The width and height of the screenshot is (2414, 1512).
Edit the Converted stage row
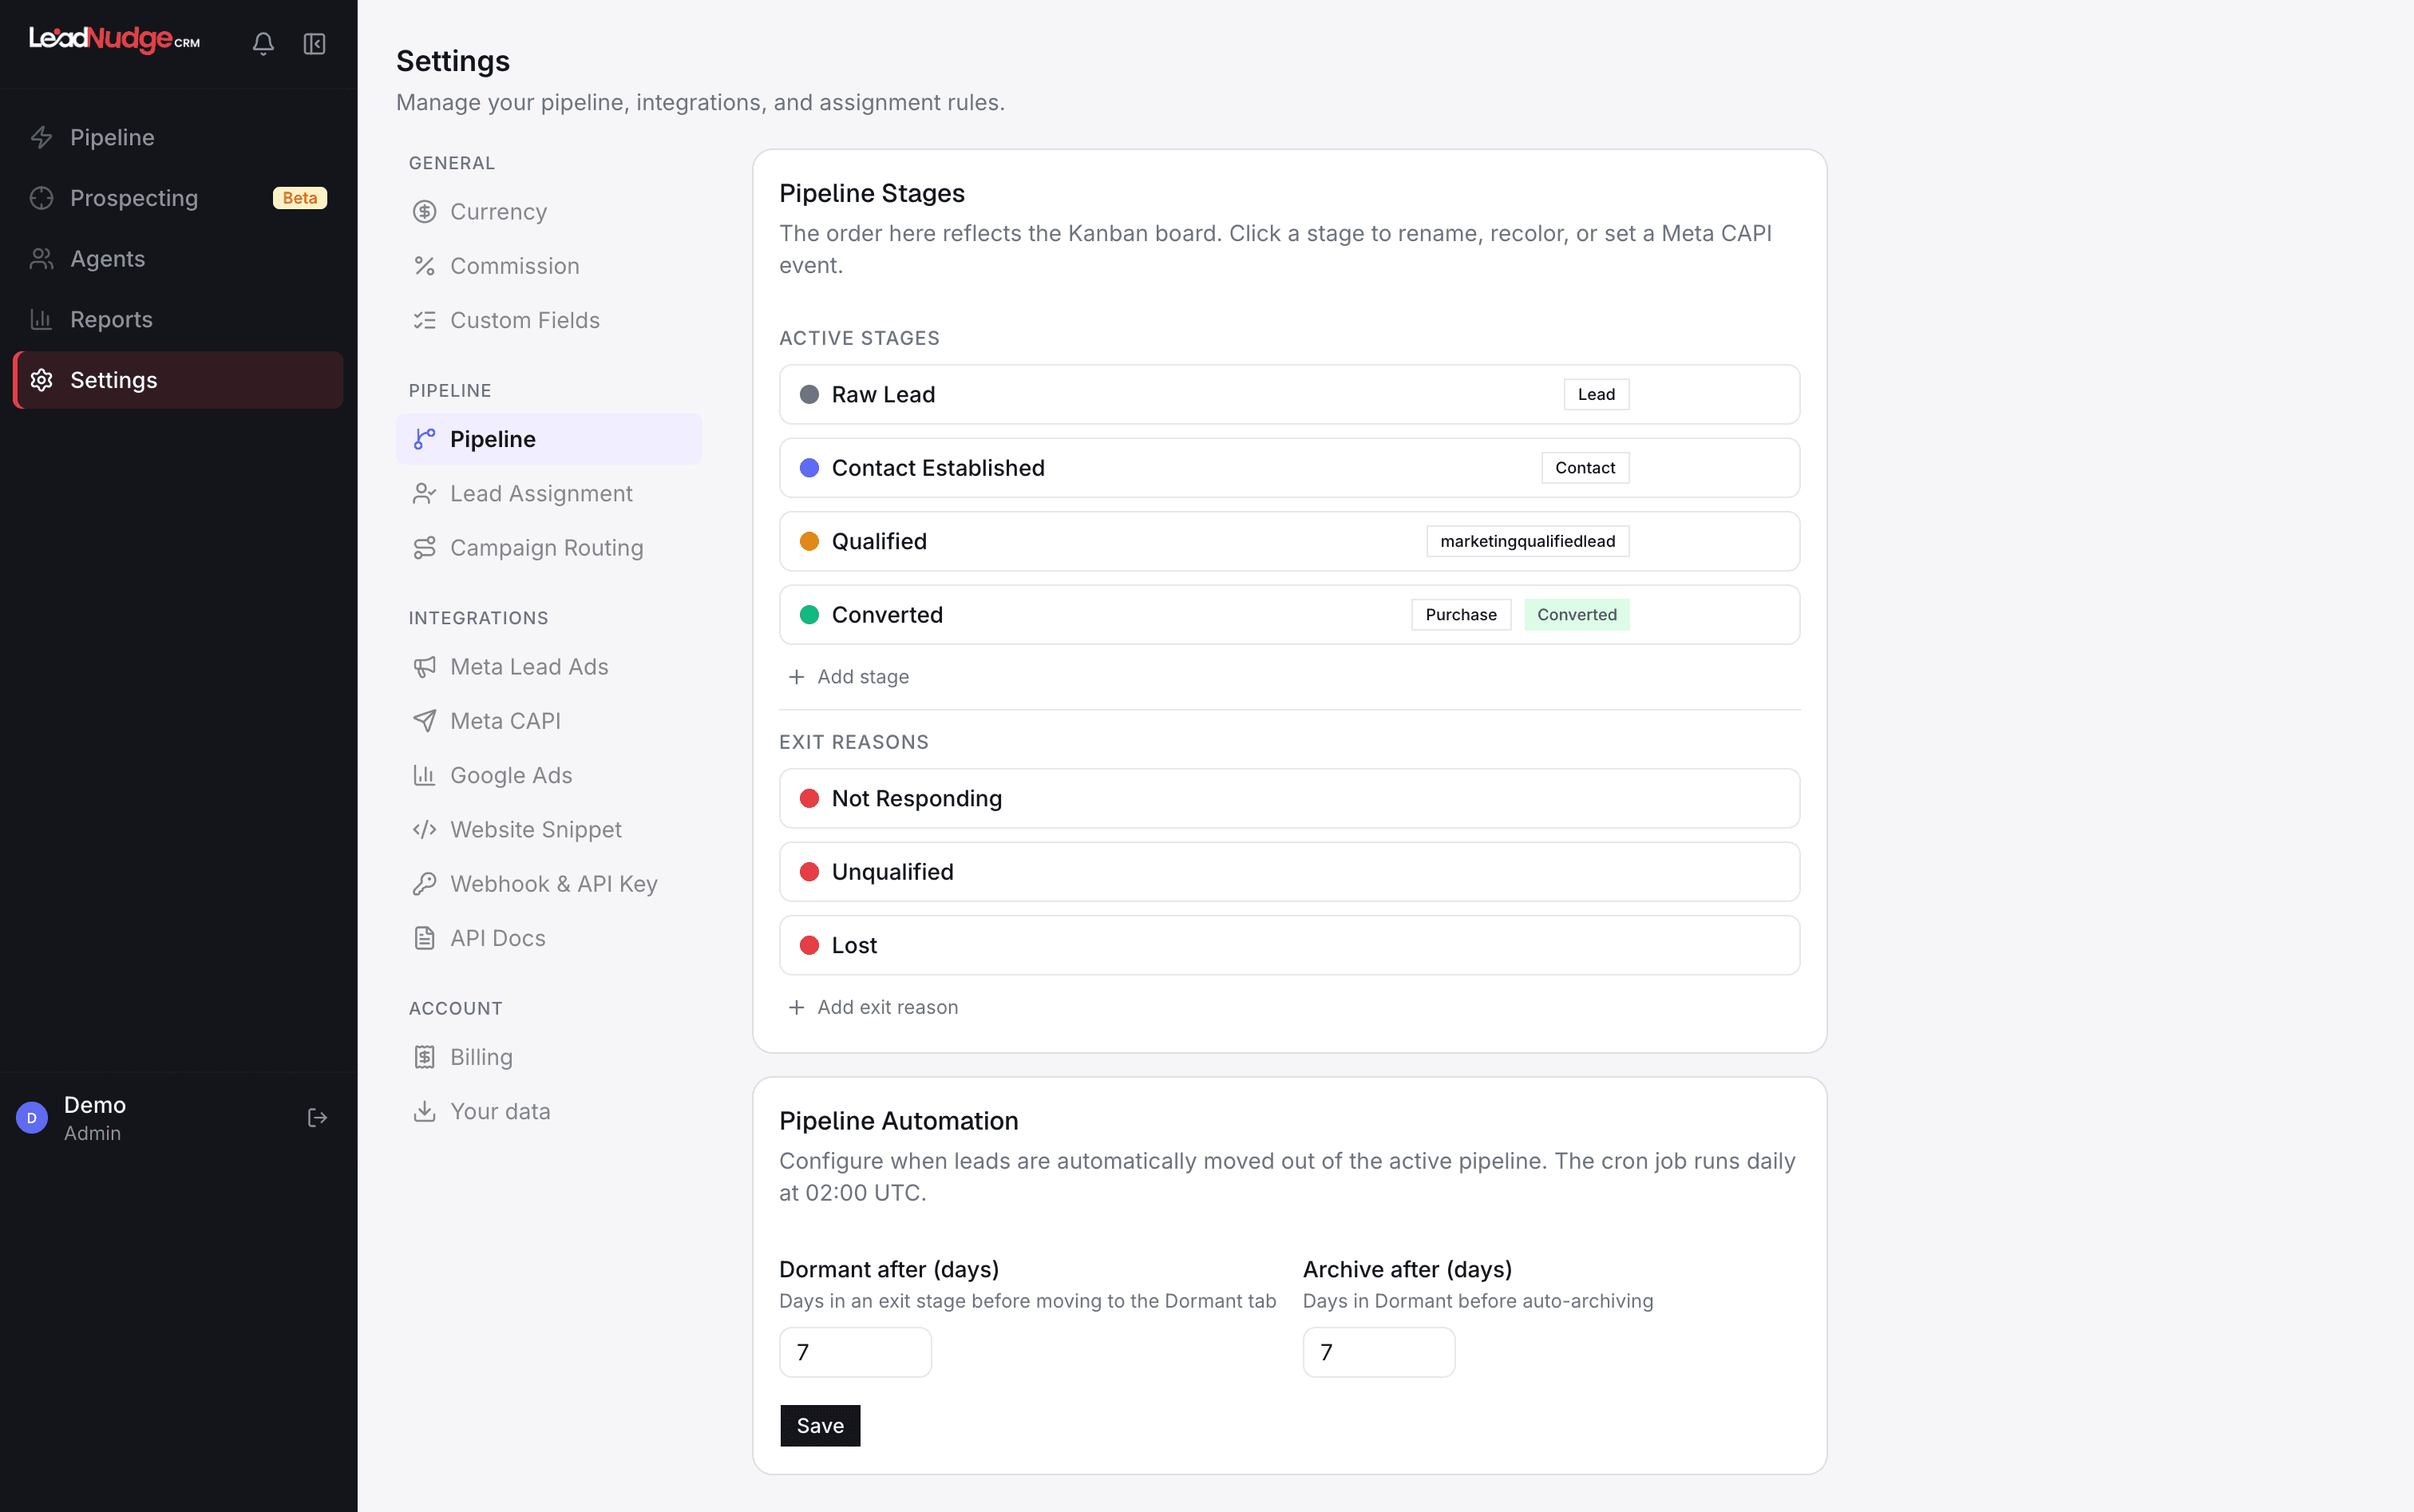click(x=1289, y=615)
